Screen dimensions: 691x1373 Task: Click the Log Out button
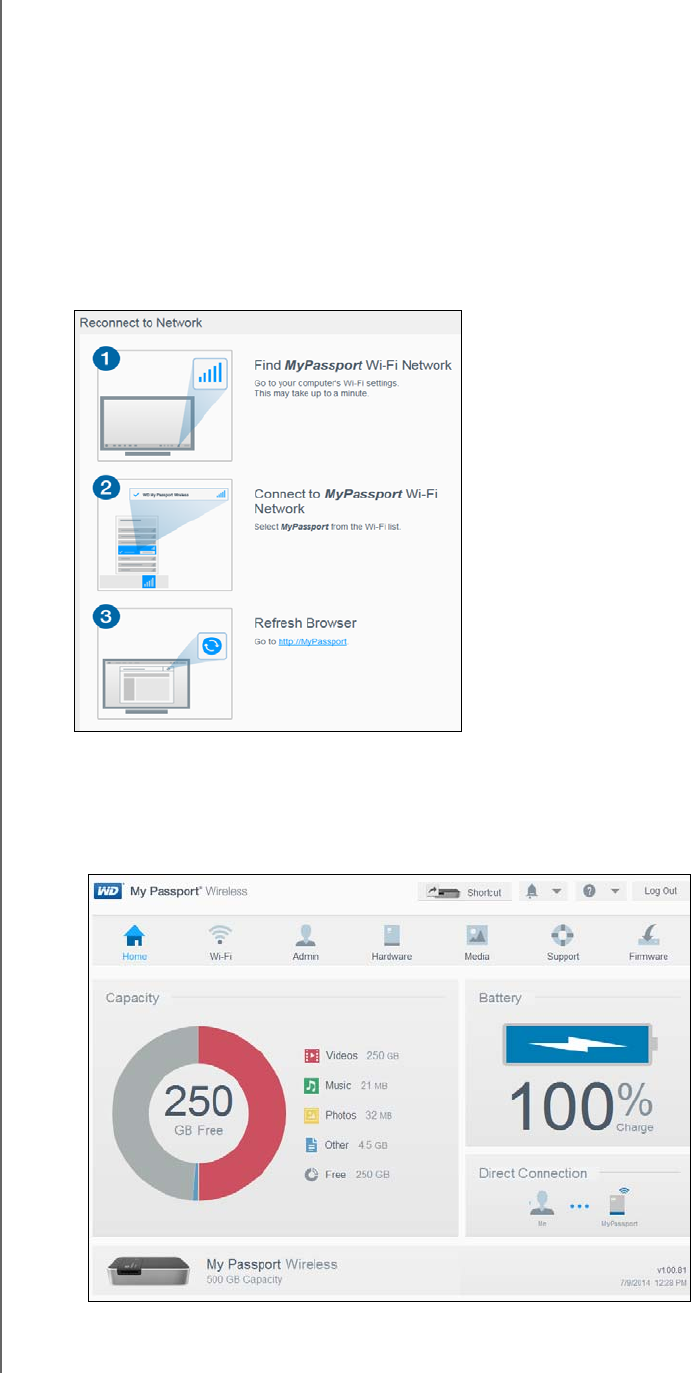click(x=660, y=891)
